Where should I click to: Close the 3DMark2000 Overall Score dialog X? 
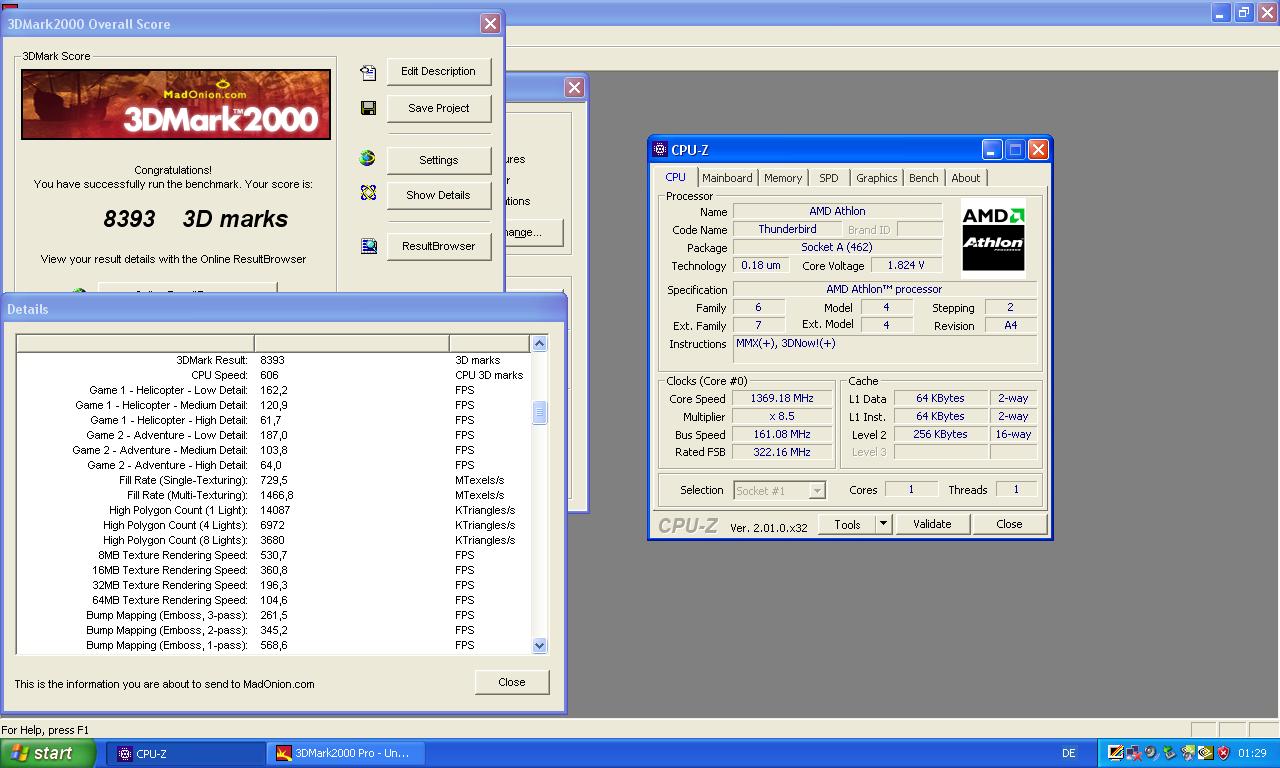click(490, 23)
